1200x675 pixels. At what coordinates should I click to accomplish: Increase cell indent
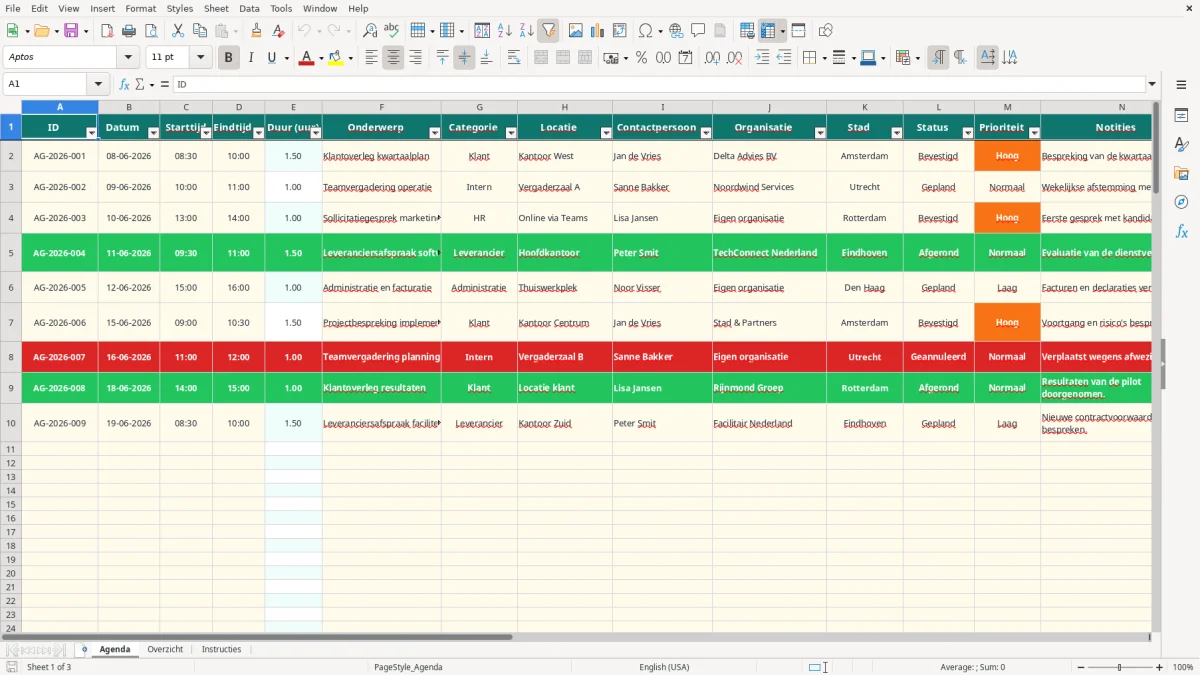[762, 58]
